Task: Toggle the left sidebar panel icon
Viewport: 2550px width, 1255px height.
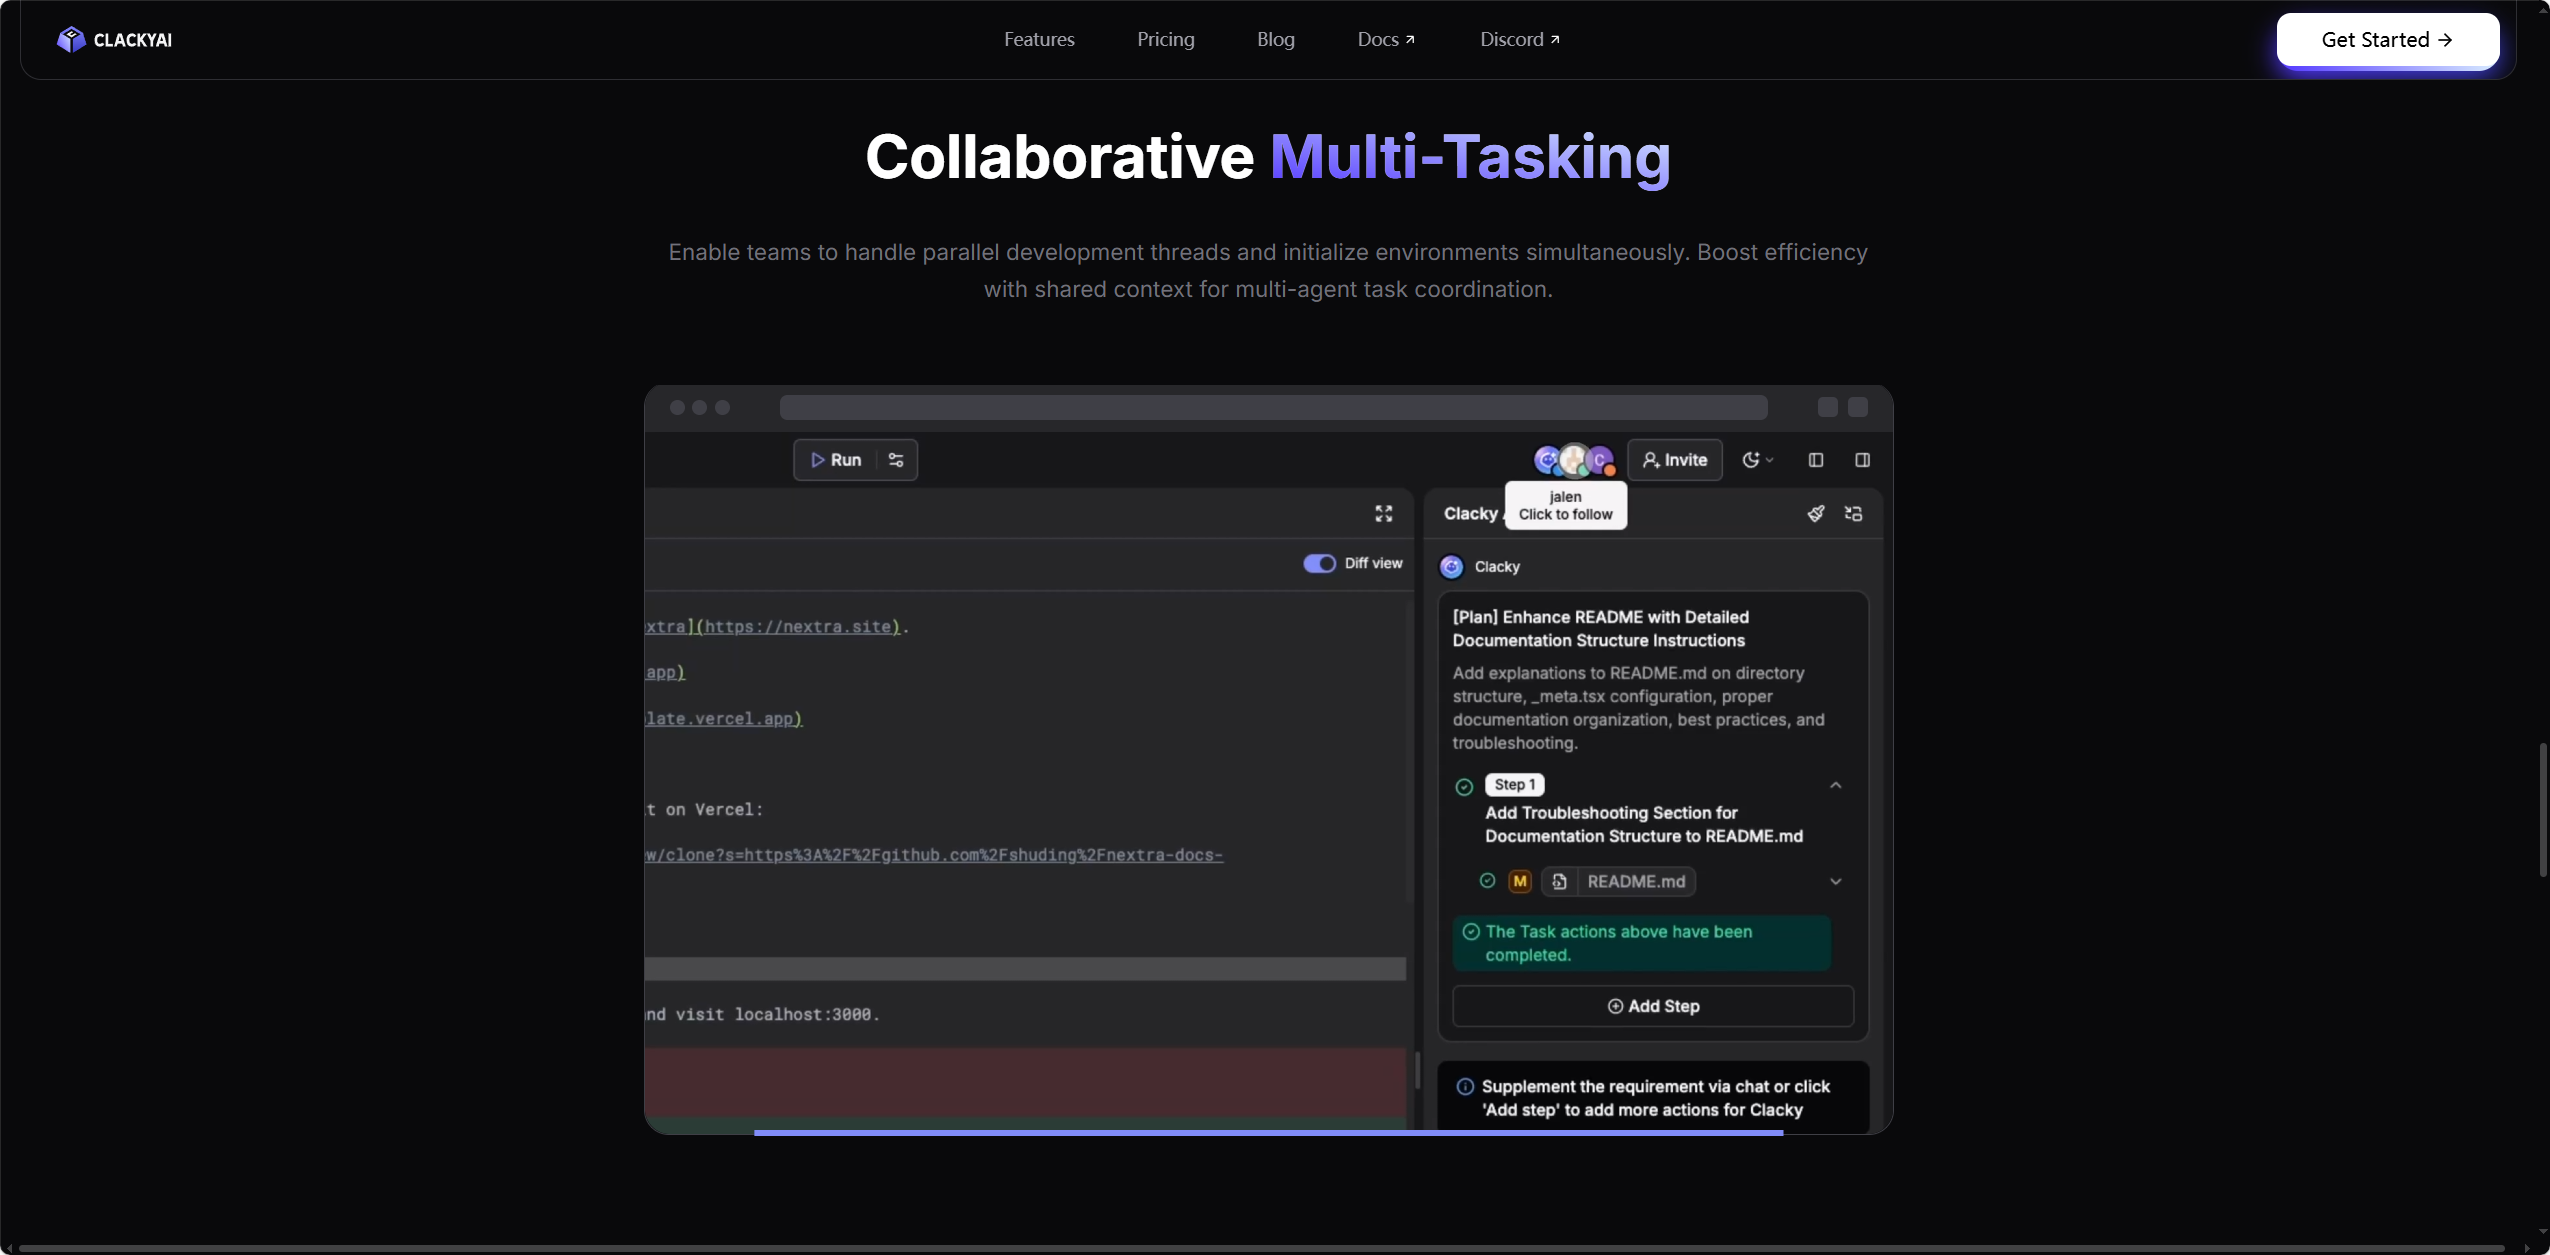Action: pyautogui.click(x=1816, y=460)
